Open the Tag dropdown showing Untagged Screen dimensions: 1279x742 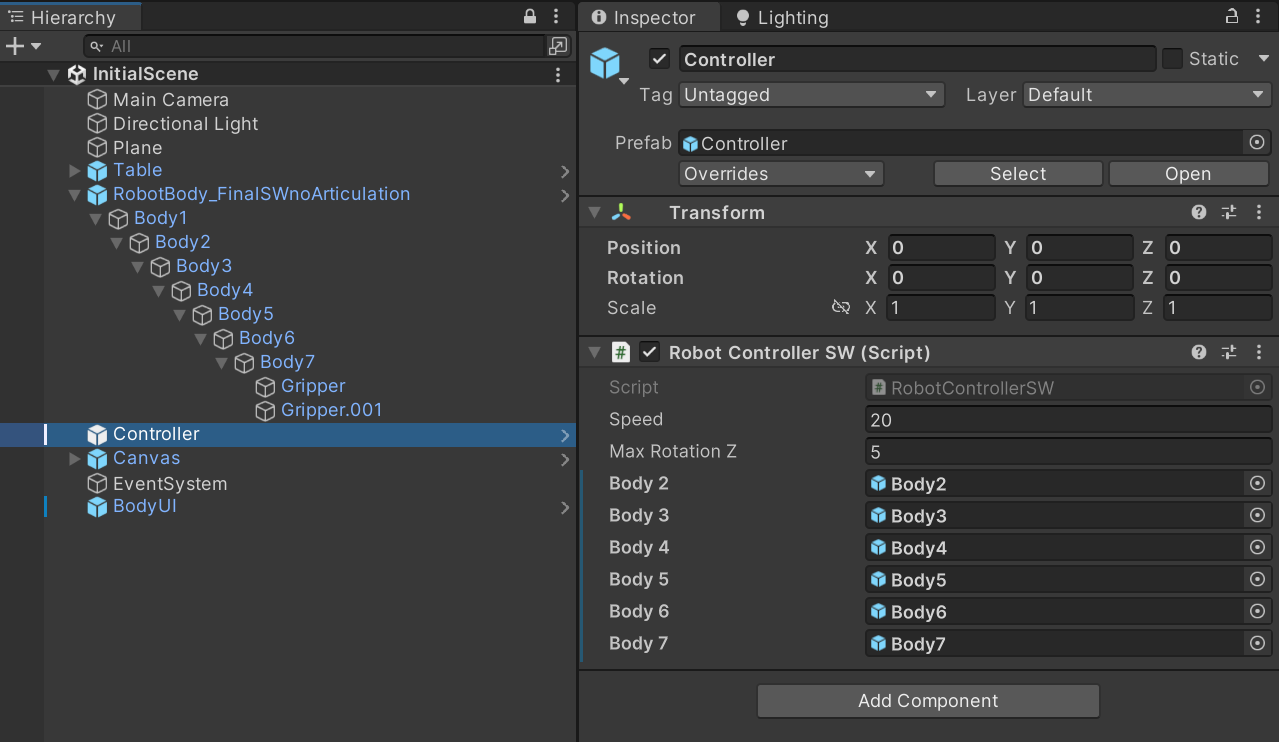point(811,95)
